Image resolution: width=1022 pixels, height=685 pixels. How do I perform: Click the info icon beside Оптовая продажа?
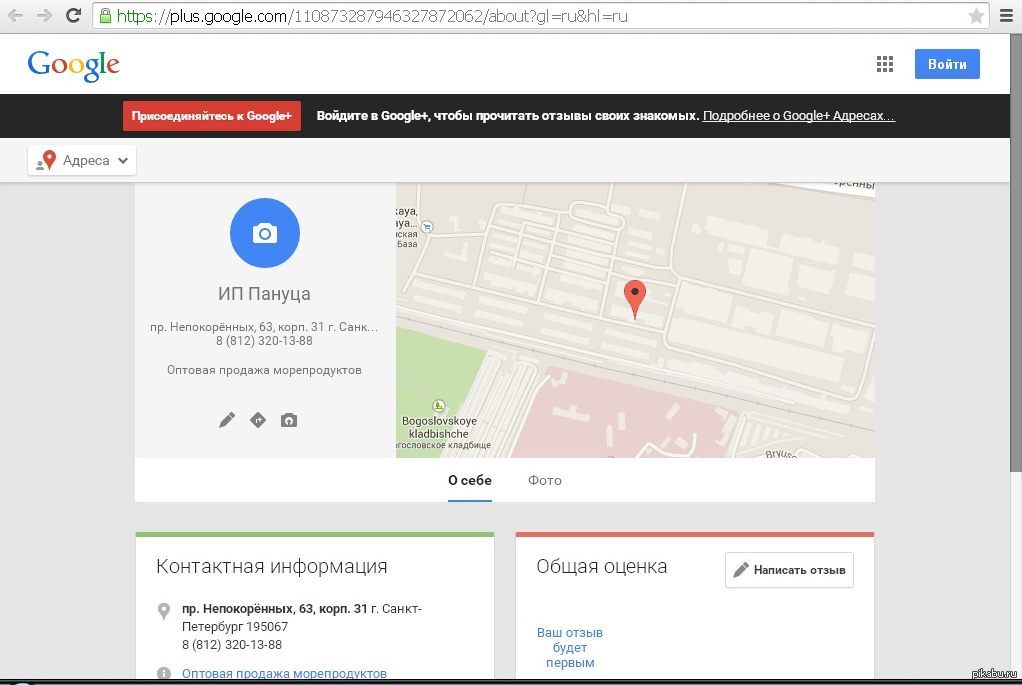(164, 673)
